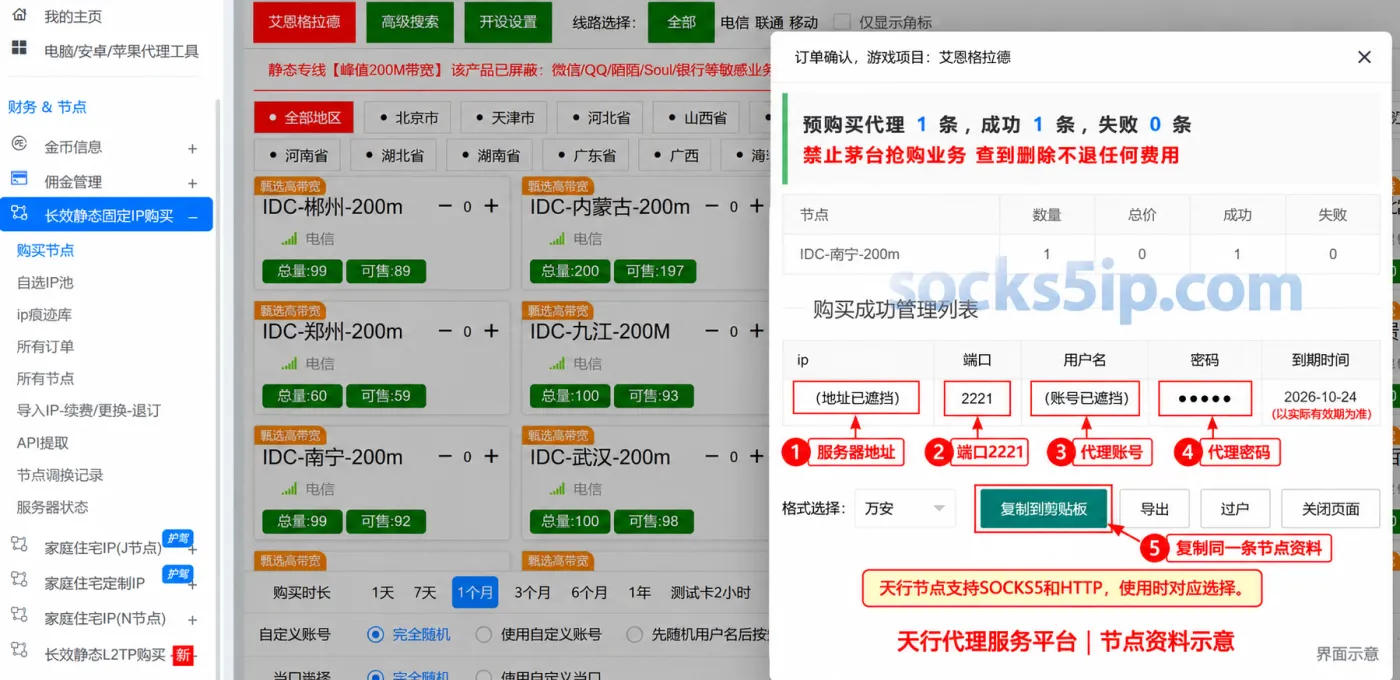Click the node icon beside 家庭住宅定制IP
1400x680 pixels.
19,580
